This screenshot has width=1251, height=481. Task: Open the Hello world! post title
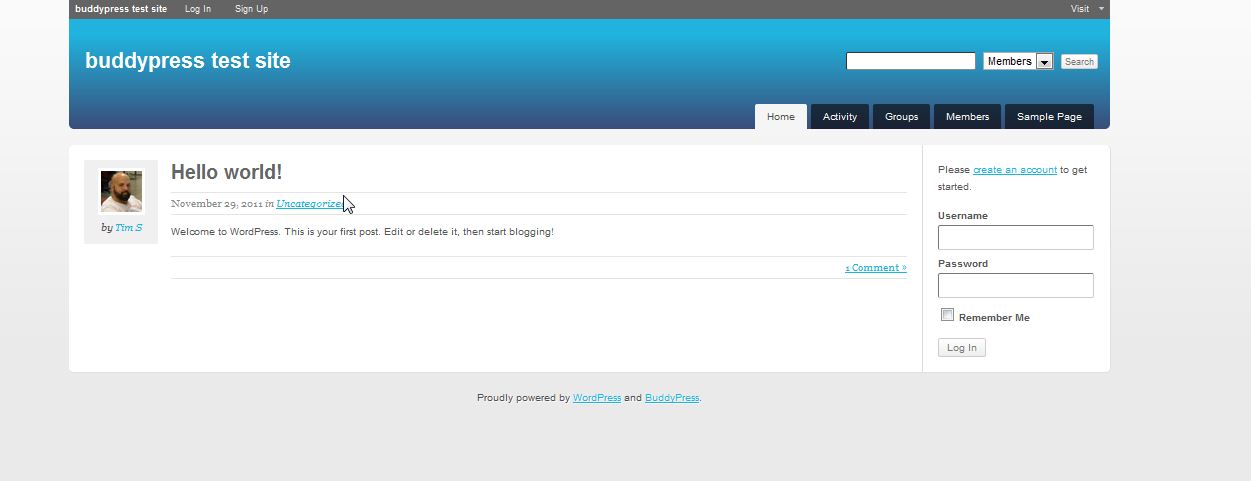[x=227, y=172]
